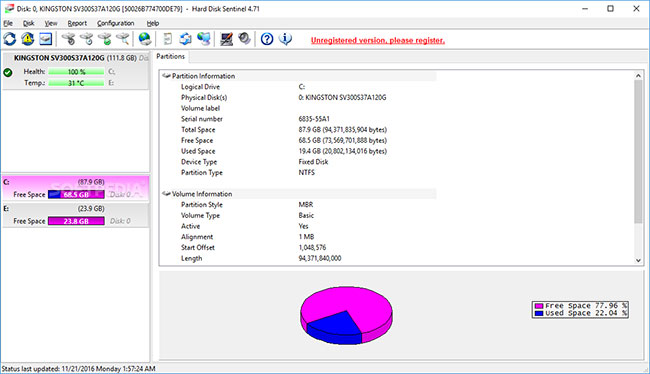Click the Volume label row
This screenshot has width=650, height=374.
(200, 108)
